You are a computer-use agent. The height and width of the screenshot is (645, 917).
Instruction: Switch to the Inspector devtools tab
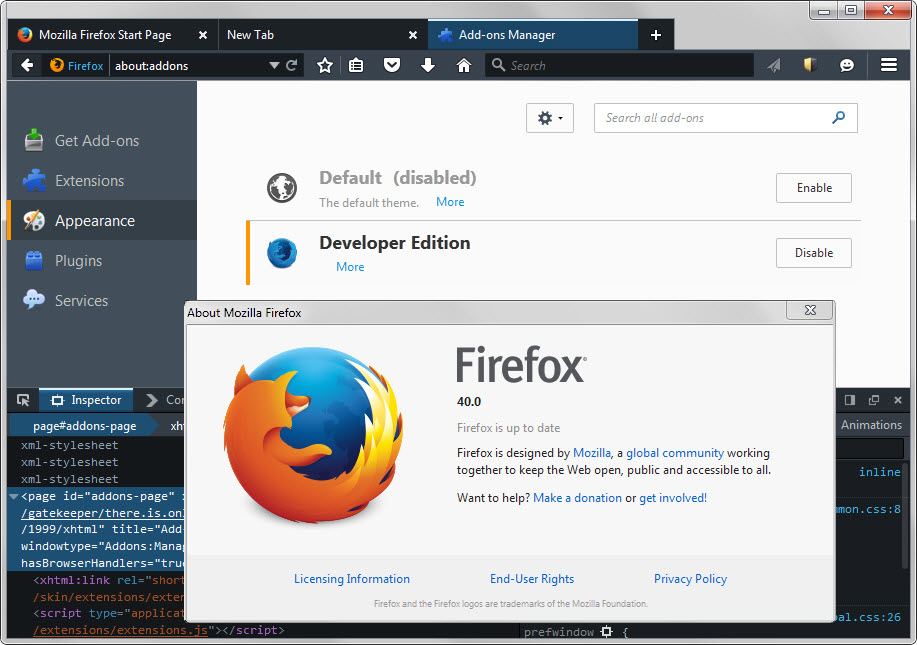click(x=86, y=400)
